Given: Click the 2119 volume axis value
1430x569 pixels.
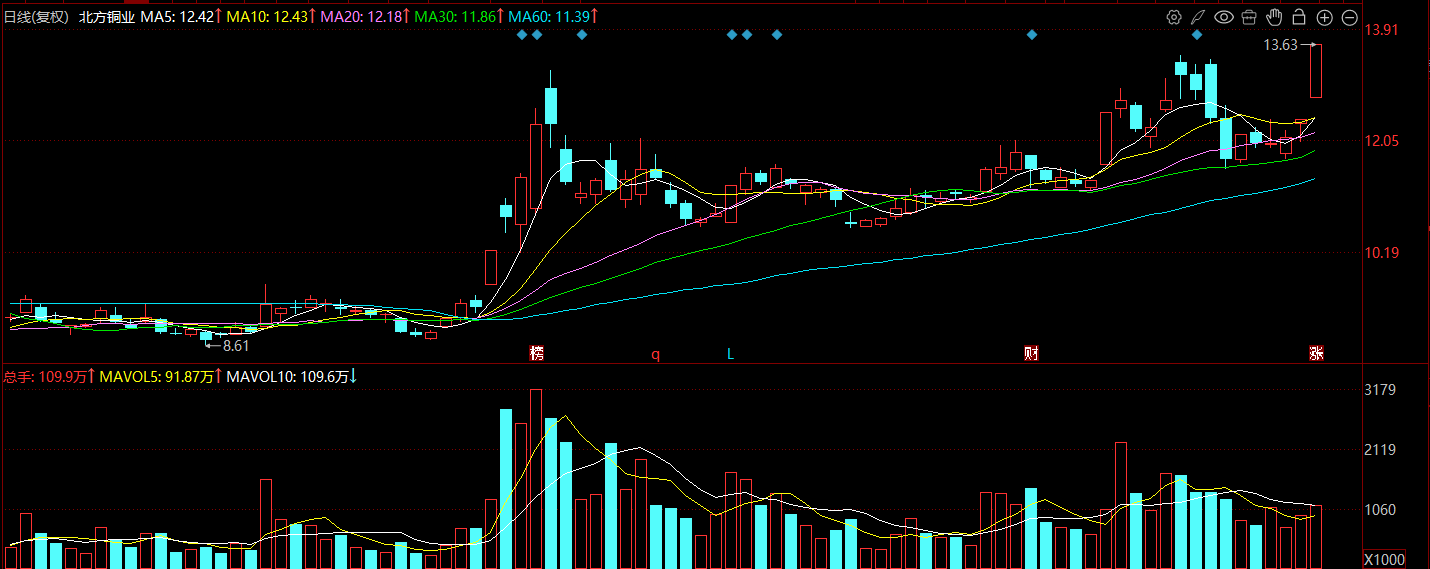Looking at the screenshot, I should (1379, 450).
